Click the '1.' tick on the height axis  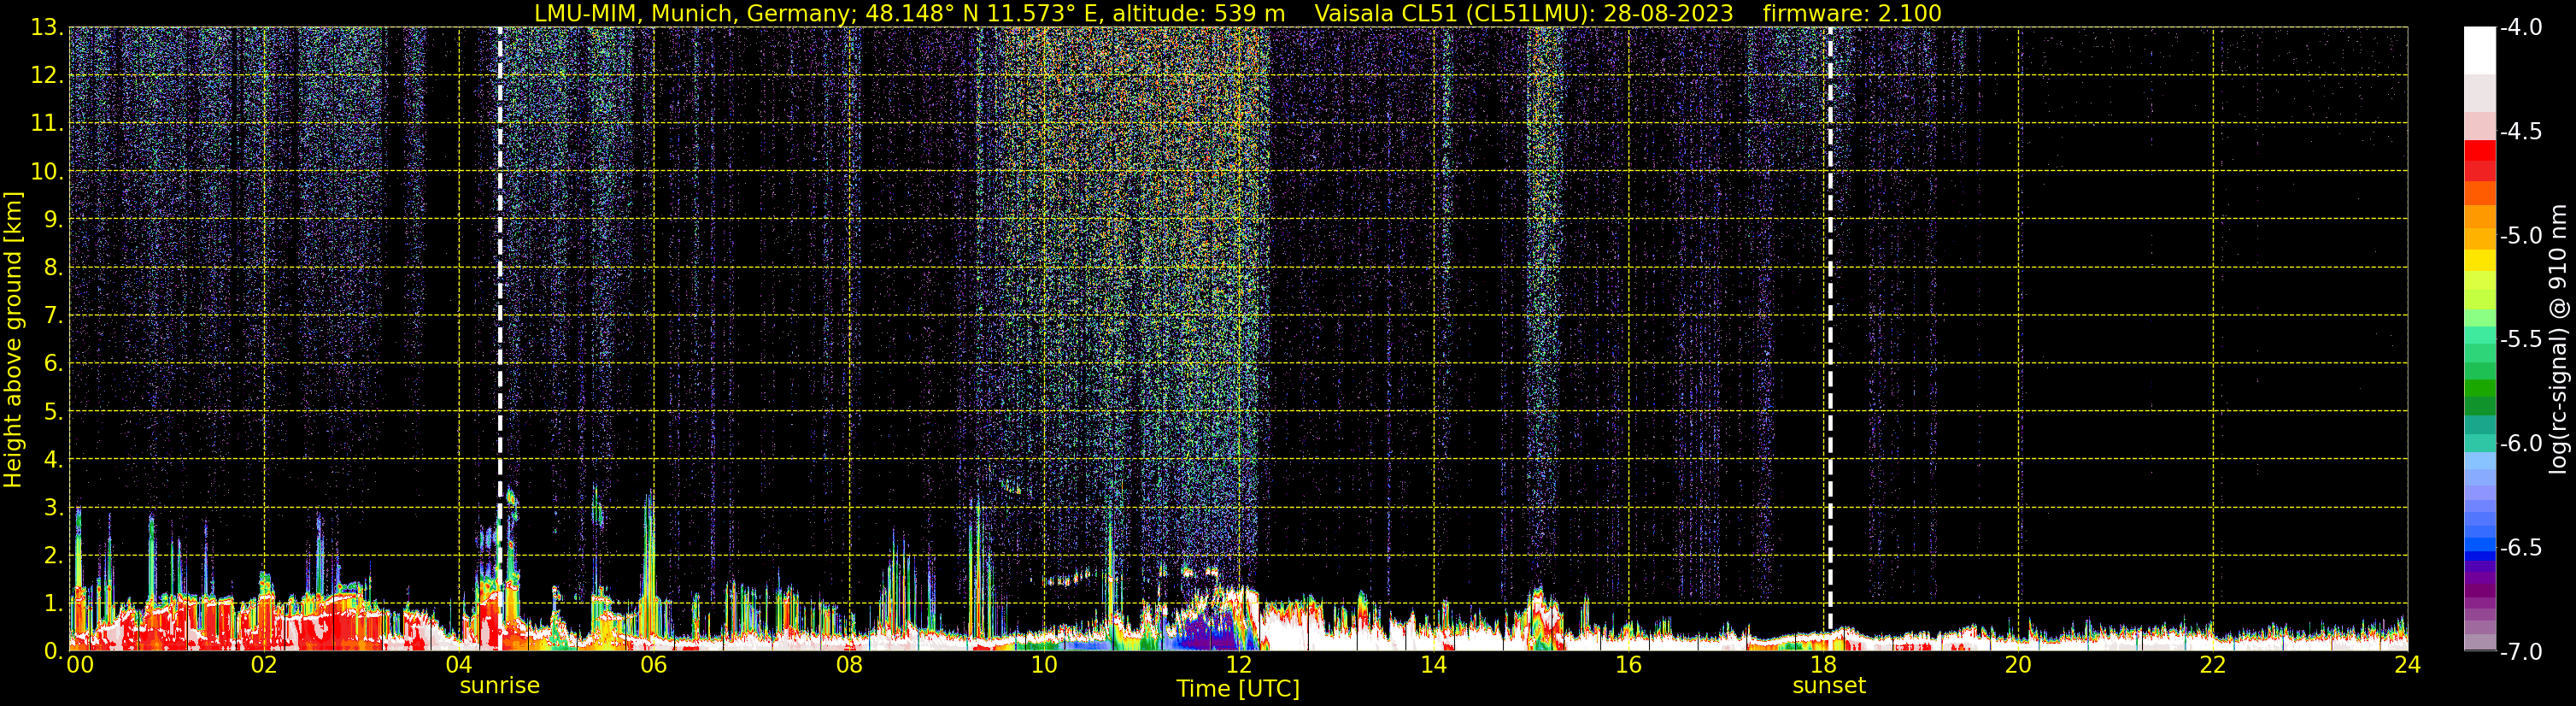pos(53,603)
